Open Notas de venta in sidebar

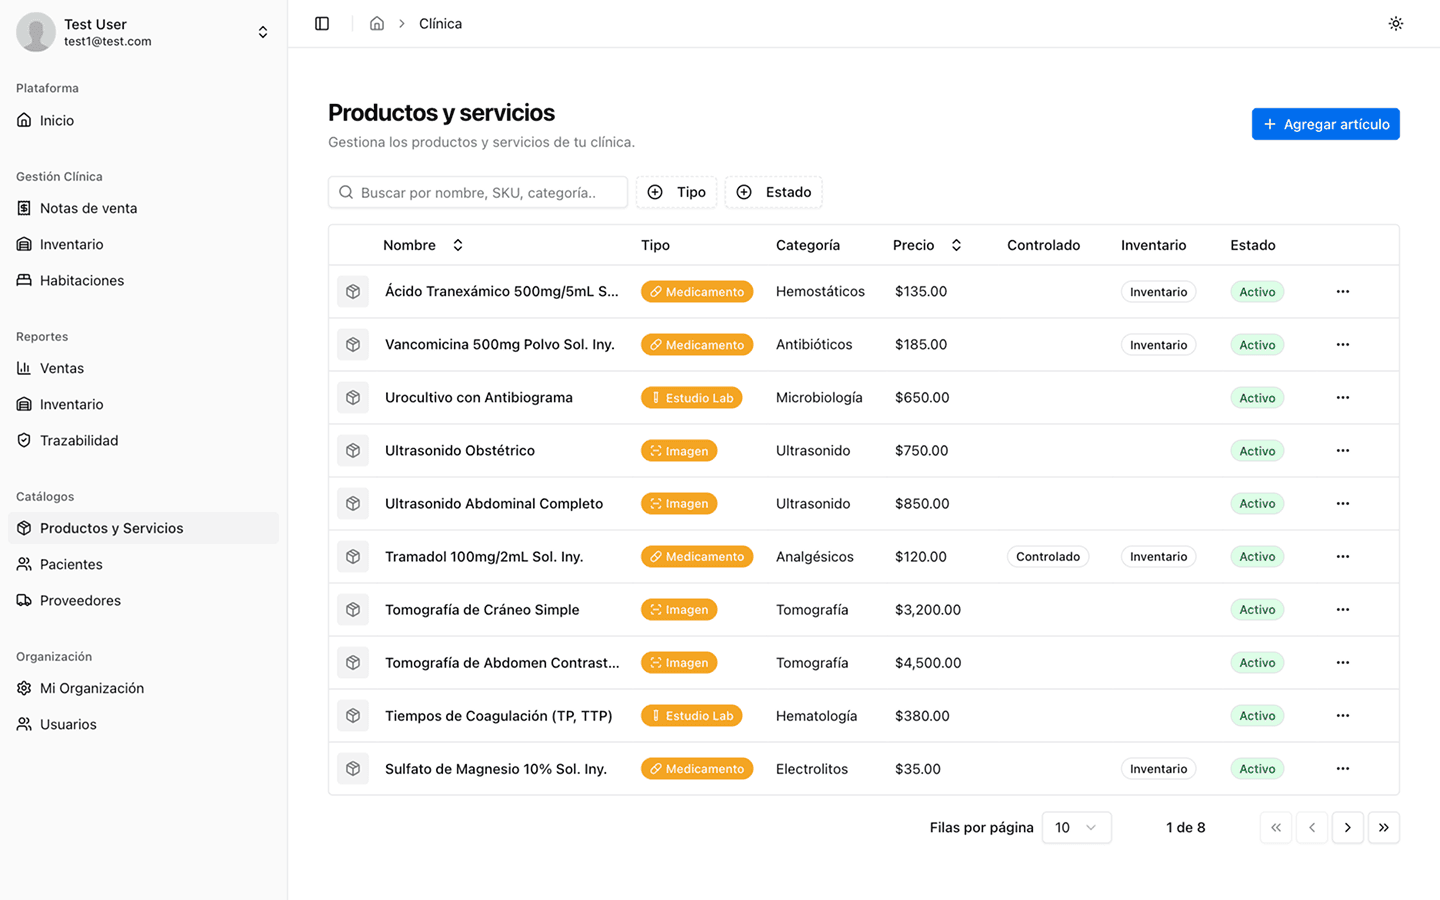pos(88,208)
